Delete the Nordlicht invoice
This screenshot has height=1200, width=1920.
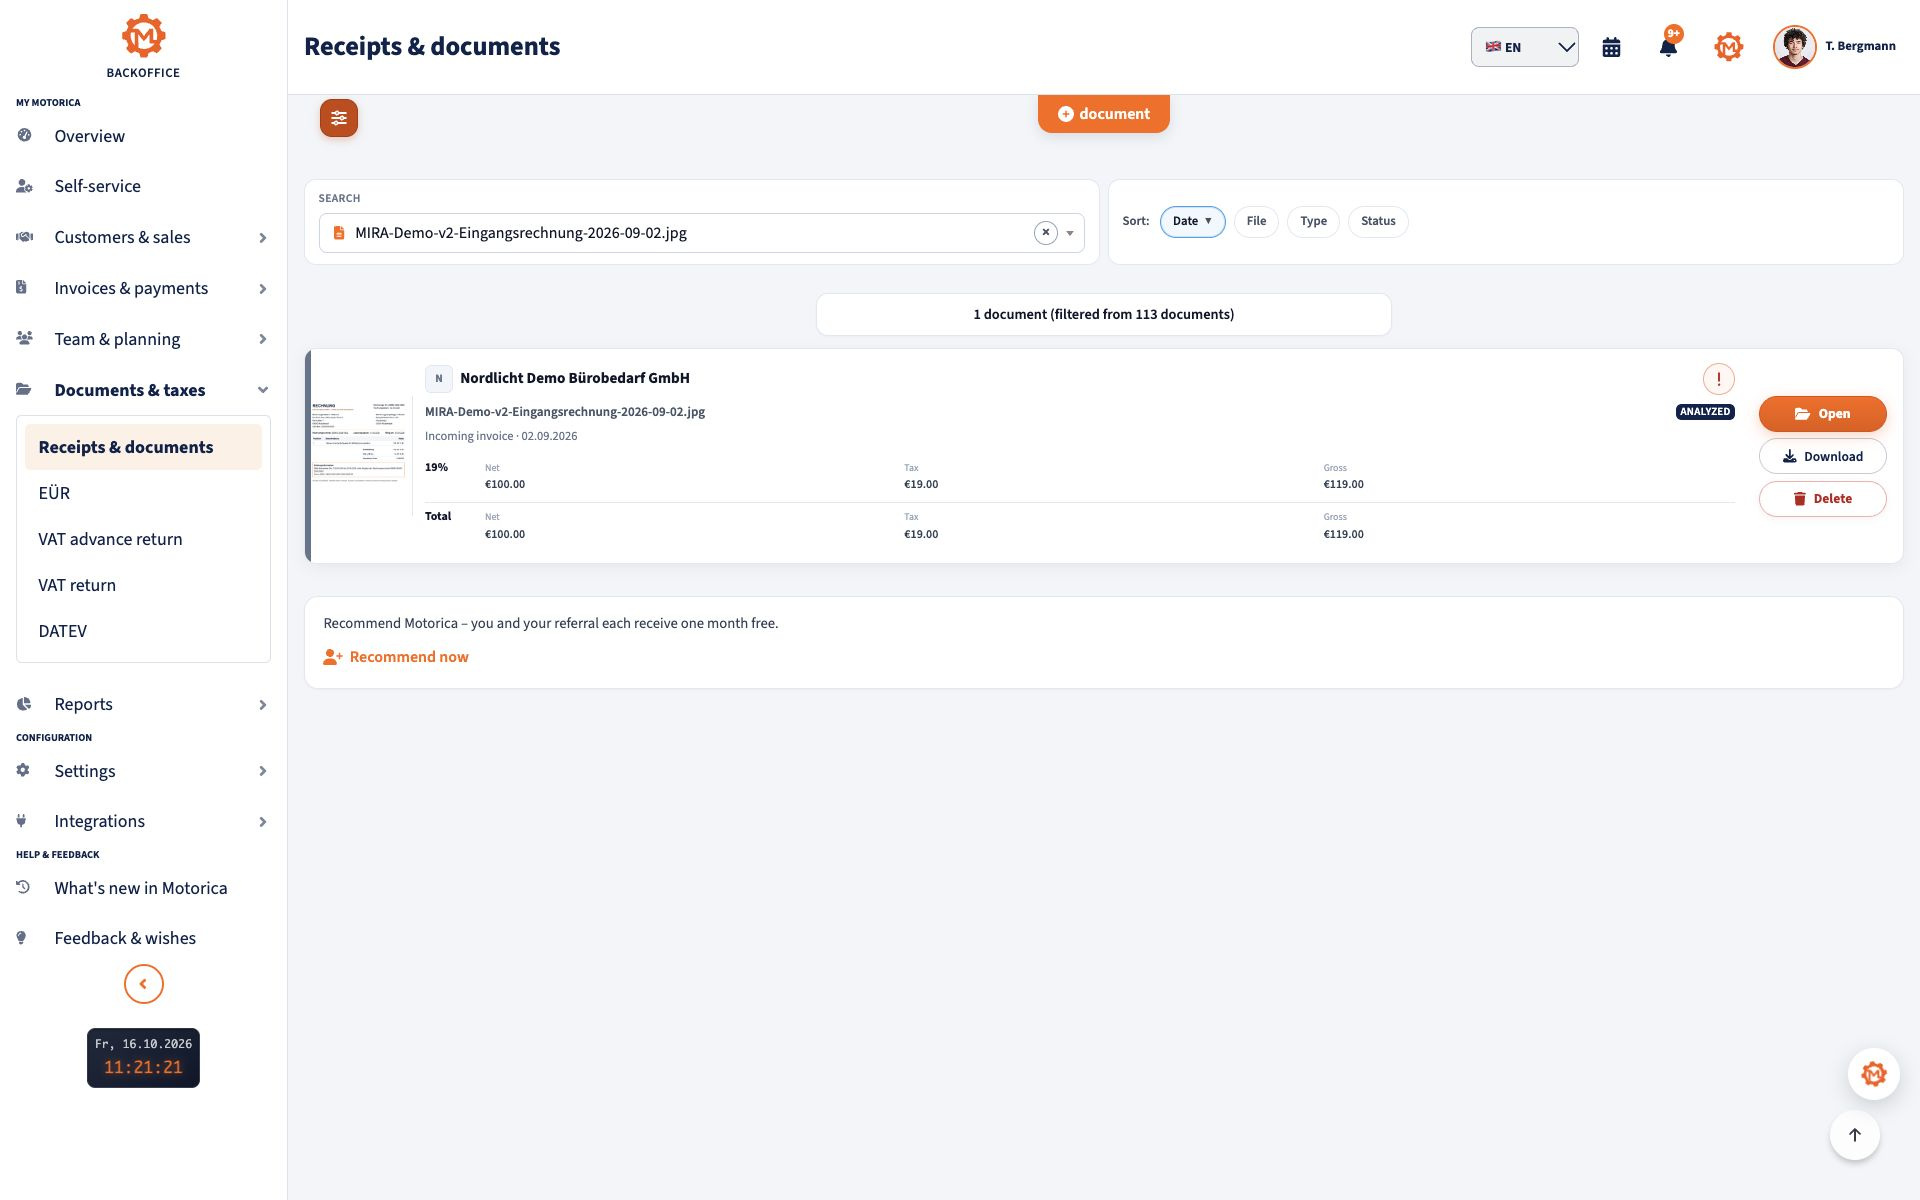tap(1822, 499)
